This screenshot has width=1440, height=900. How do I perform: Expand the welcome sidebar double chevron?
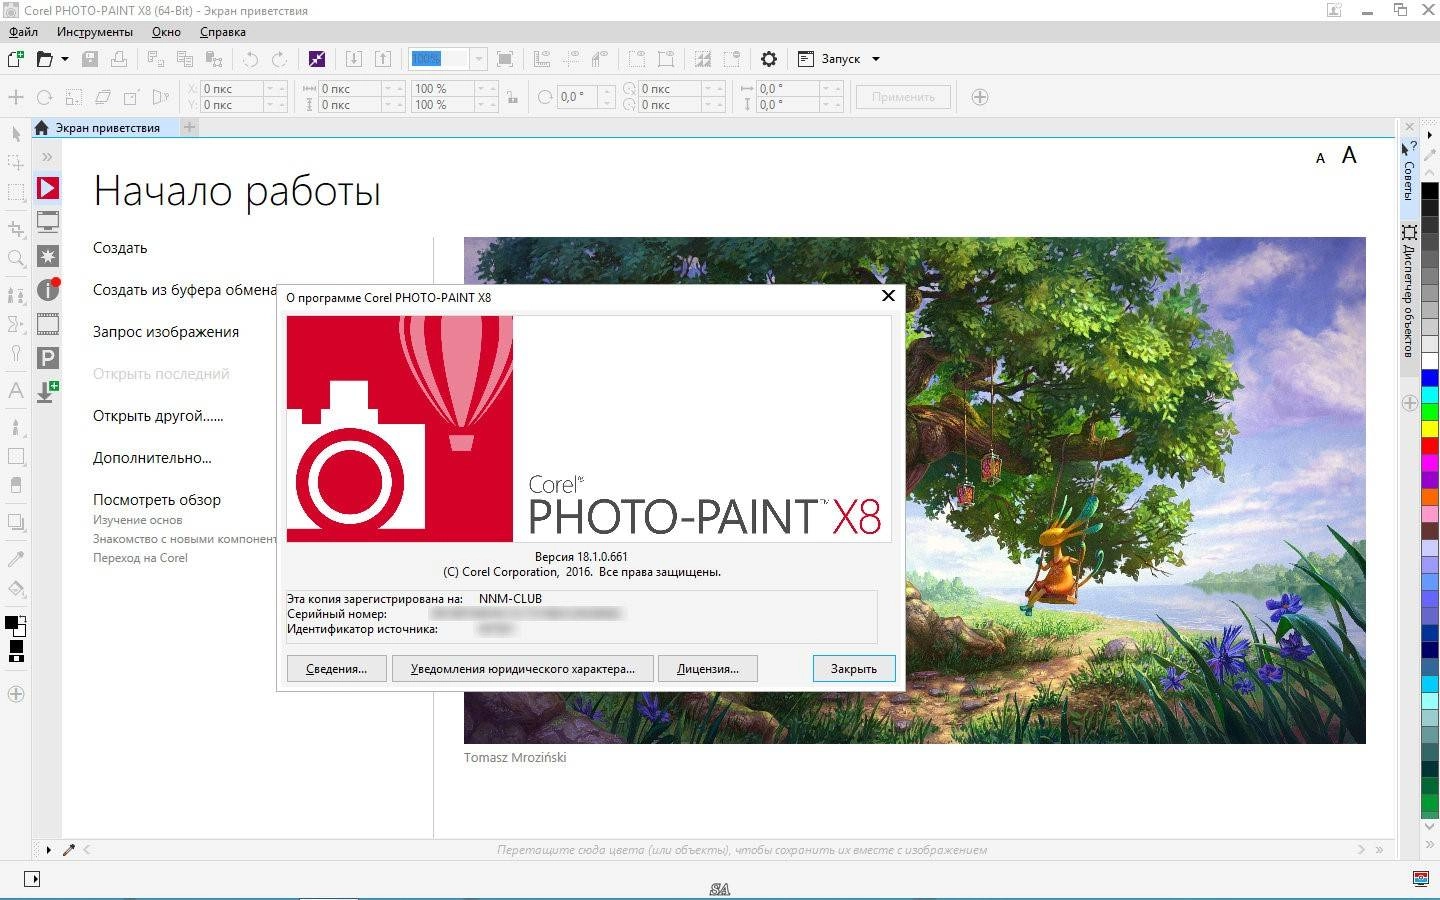click(x=47, y=157)
